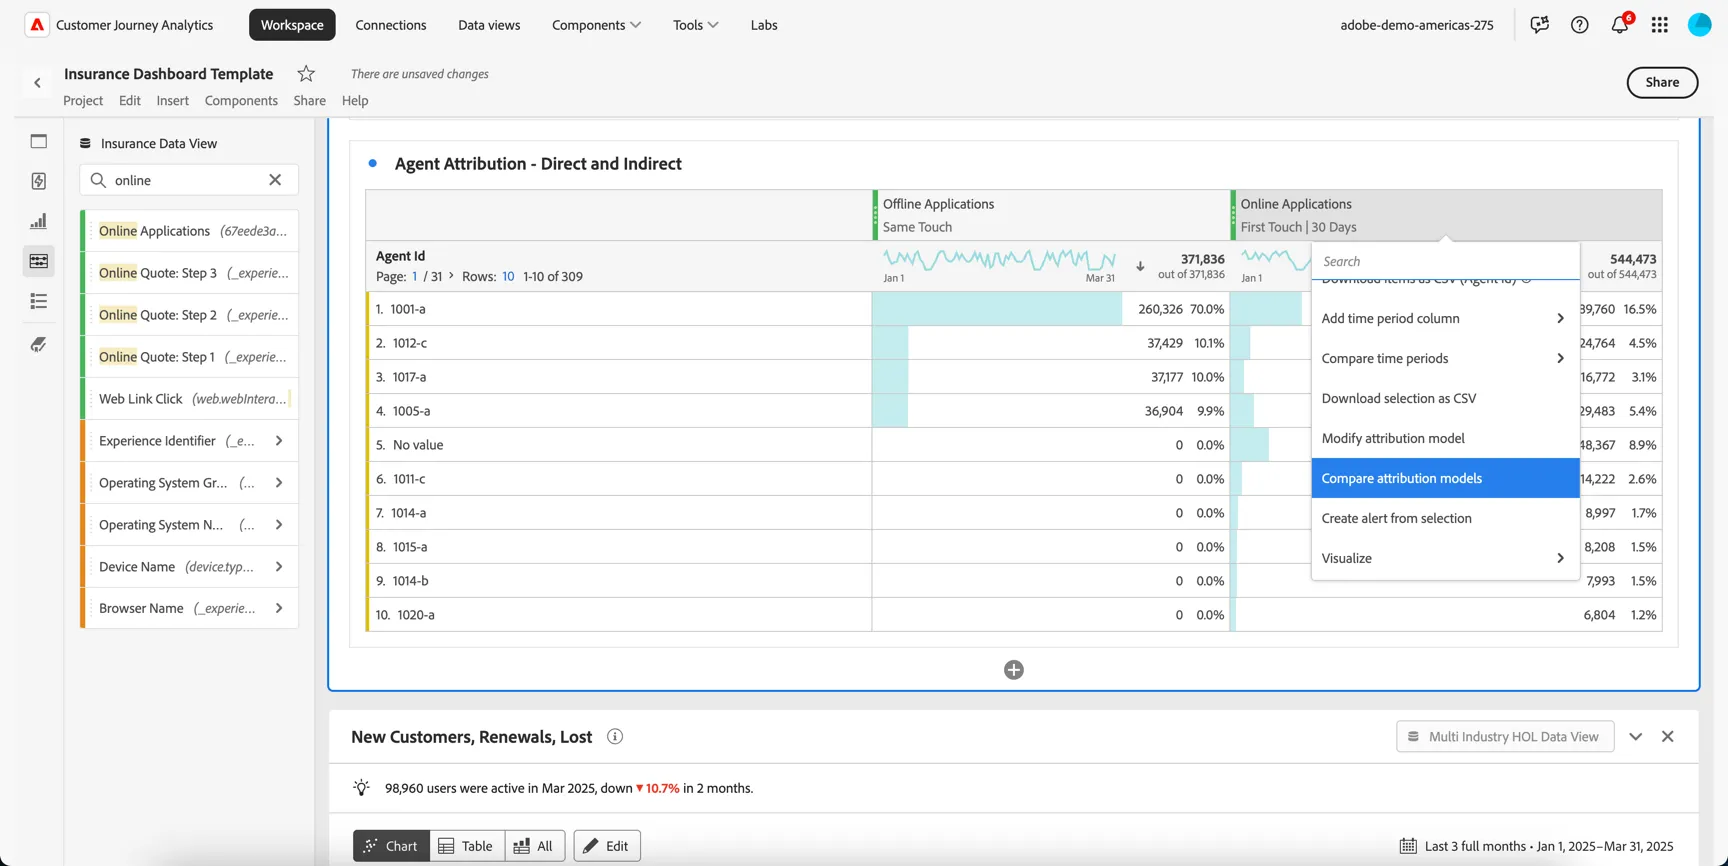1728x866 pixels.
Task: Expand the Experience Identifier dimension
Action: [x=279, y=441]
